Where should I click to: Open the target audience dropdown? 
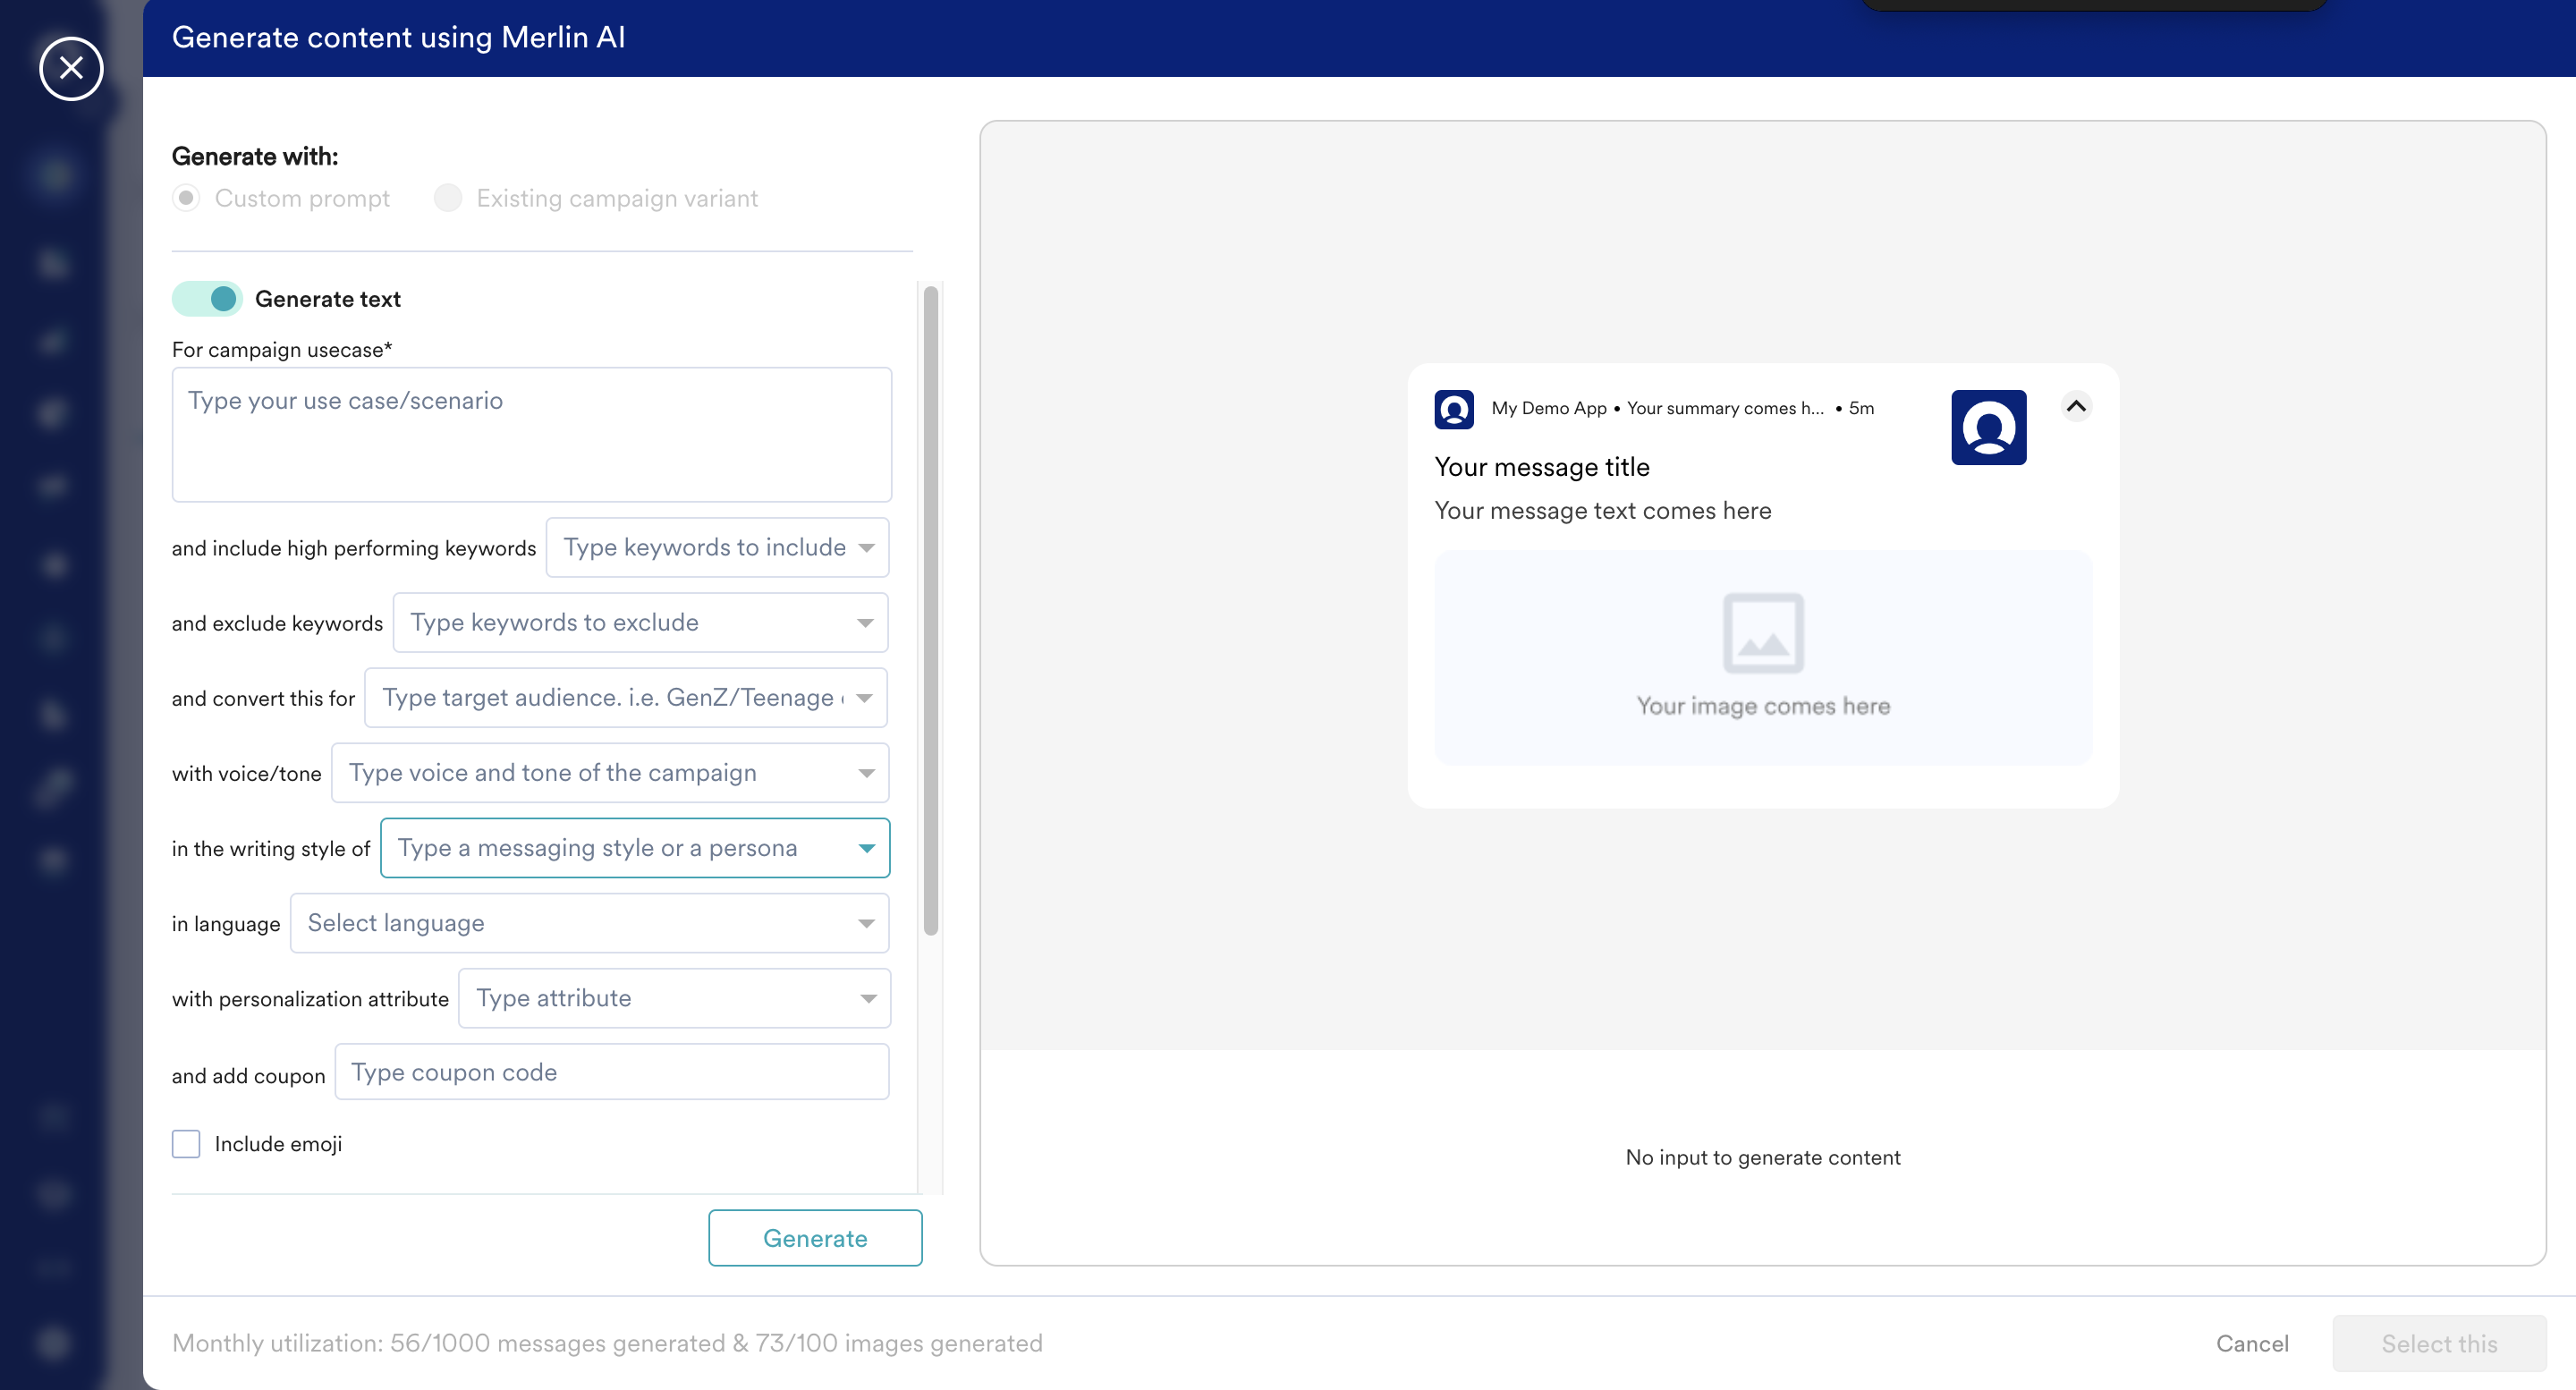[x=866, y=697]
